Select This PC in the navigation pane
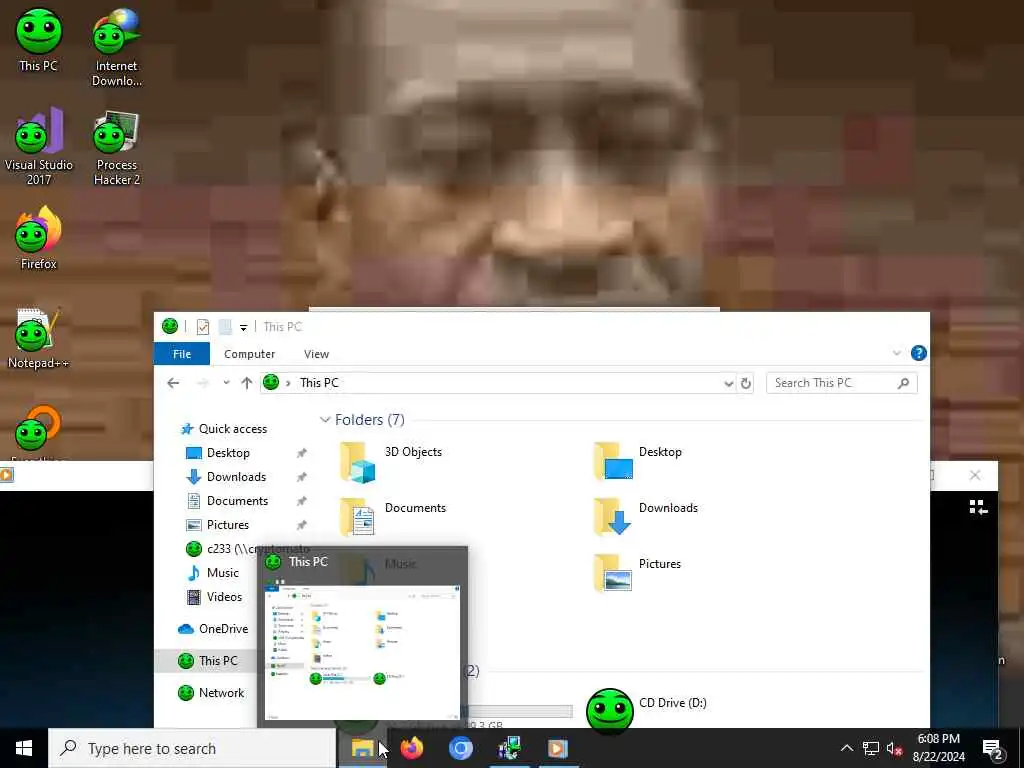The width and height of the screenshot is (1024, 768). click(x=208, y=661)
